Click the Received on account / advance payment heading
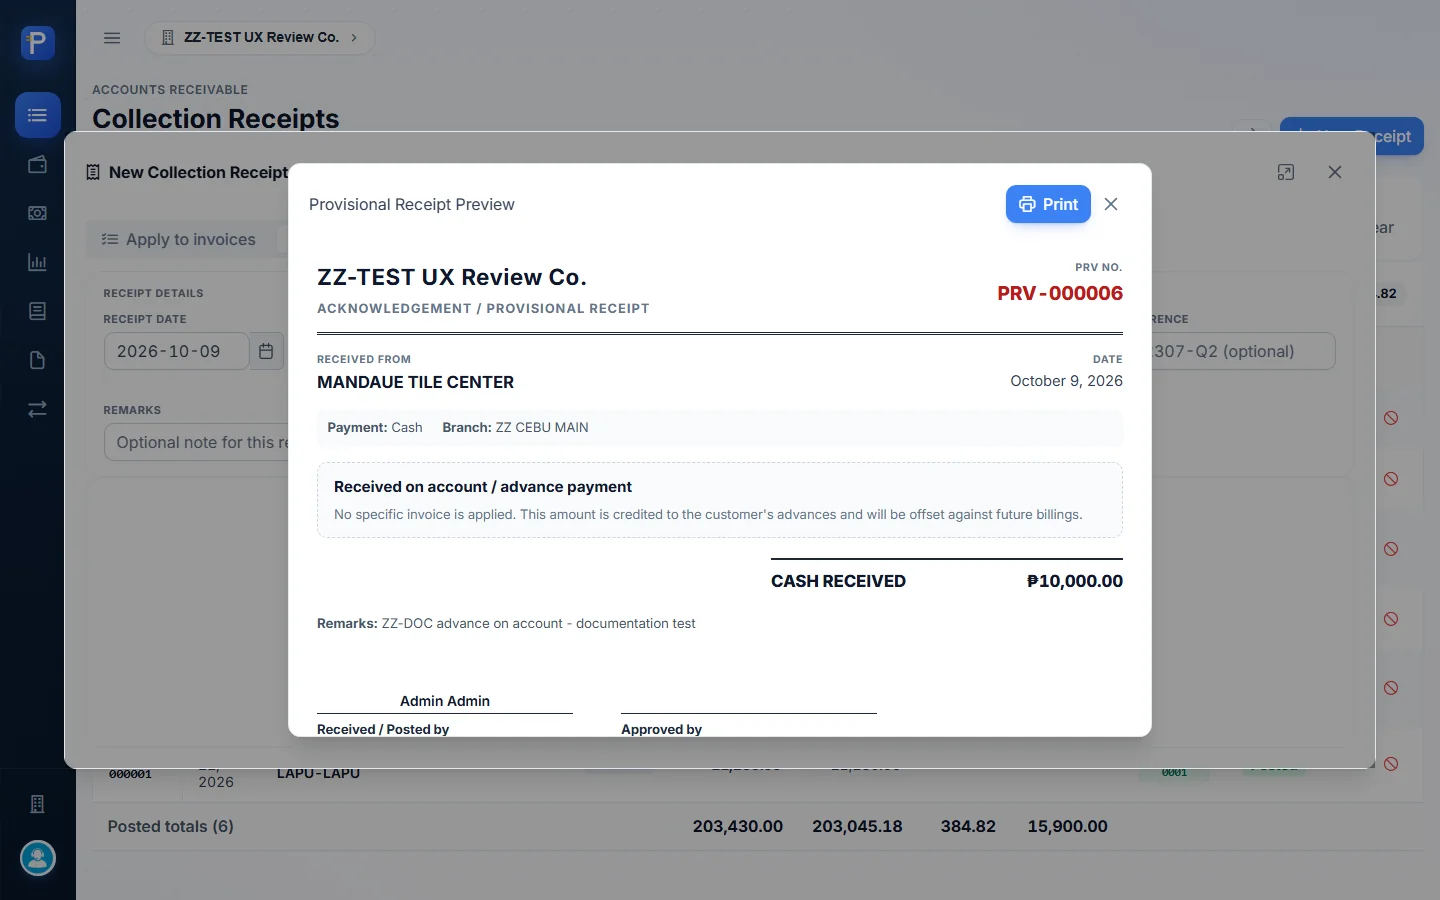This screenshot has height=900, width=1440. 483,487
